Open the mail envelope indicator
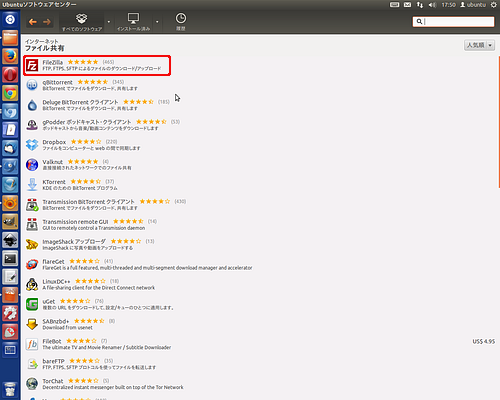This screenshot has height=400, width=500. 407,5
